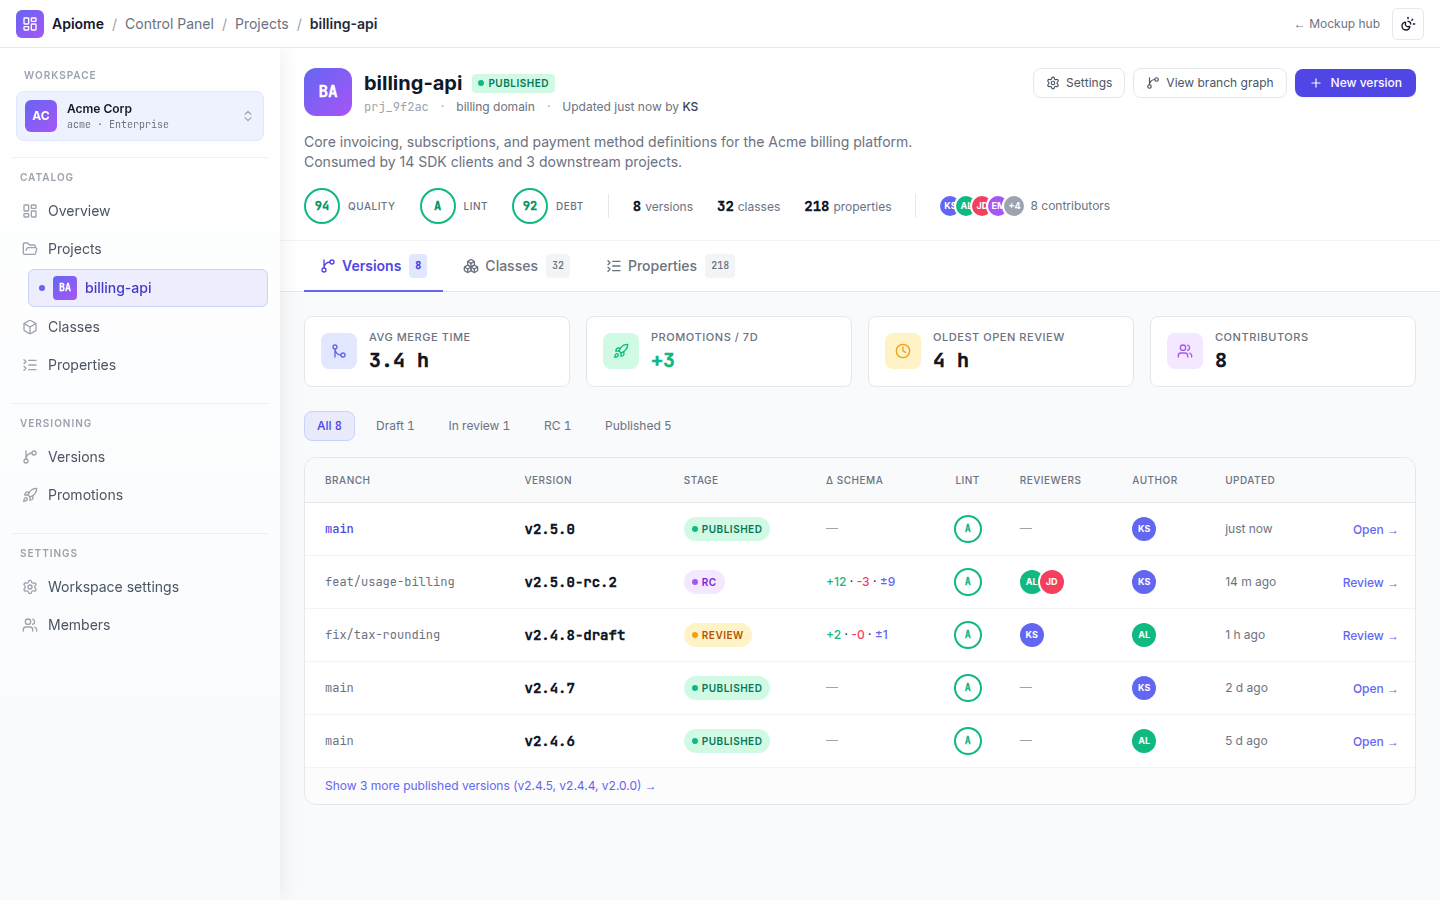
Task: Open Projects in the sidebar
Action: (140, 249)
